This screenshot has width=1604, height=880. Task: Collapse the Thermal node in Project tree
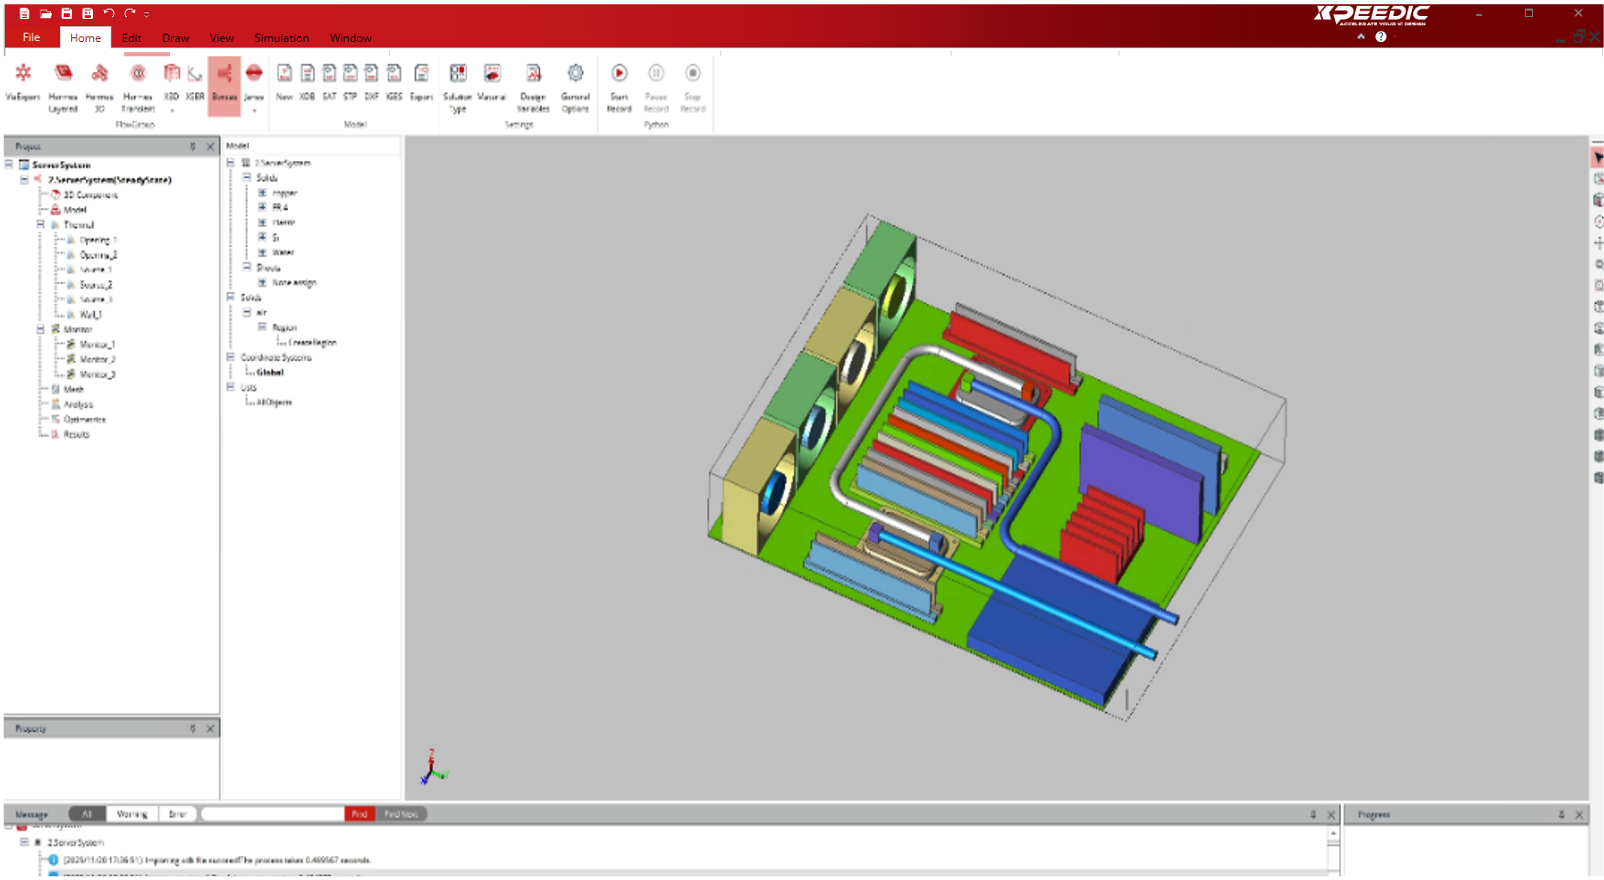(41, 225)
